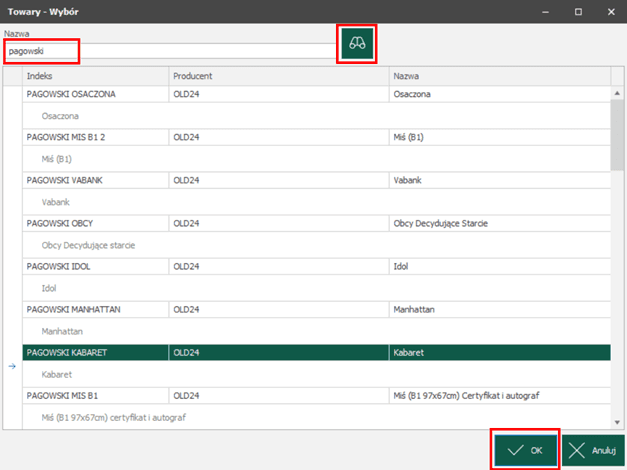The height and width of the screenshot is (470, 627).
Task: Sort by the Producent column header
Action: pos(279,76)
